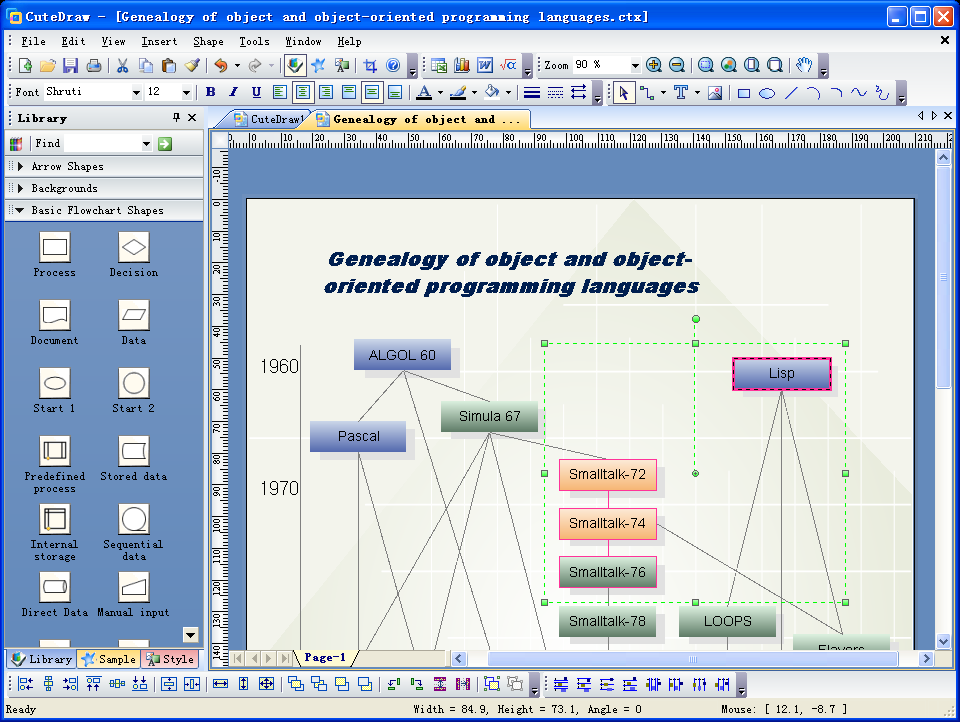Select the pointer selection tool
The height and width of the screenshot is (722, 960).
pos(623,93)
